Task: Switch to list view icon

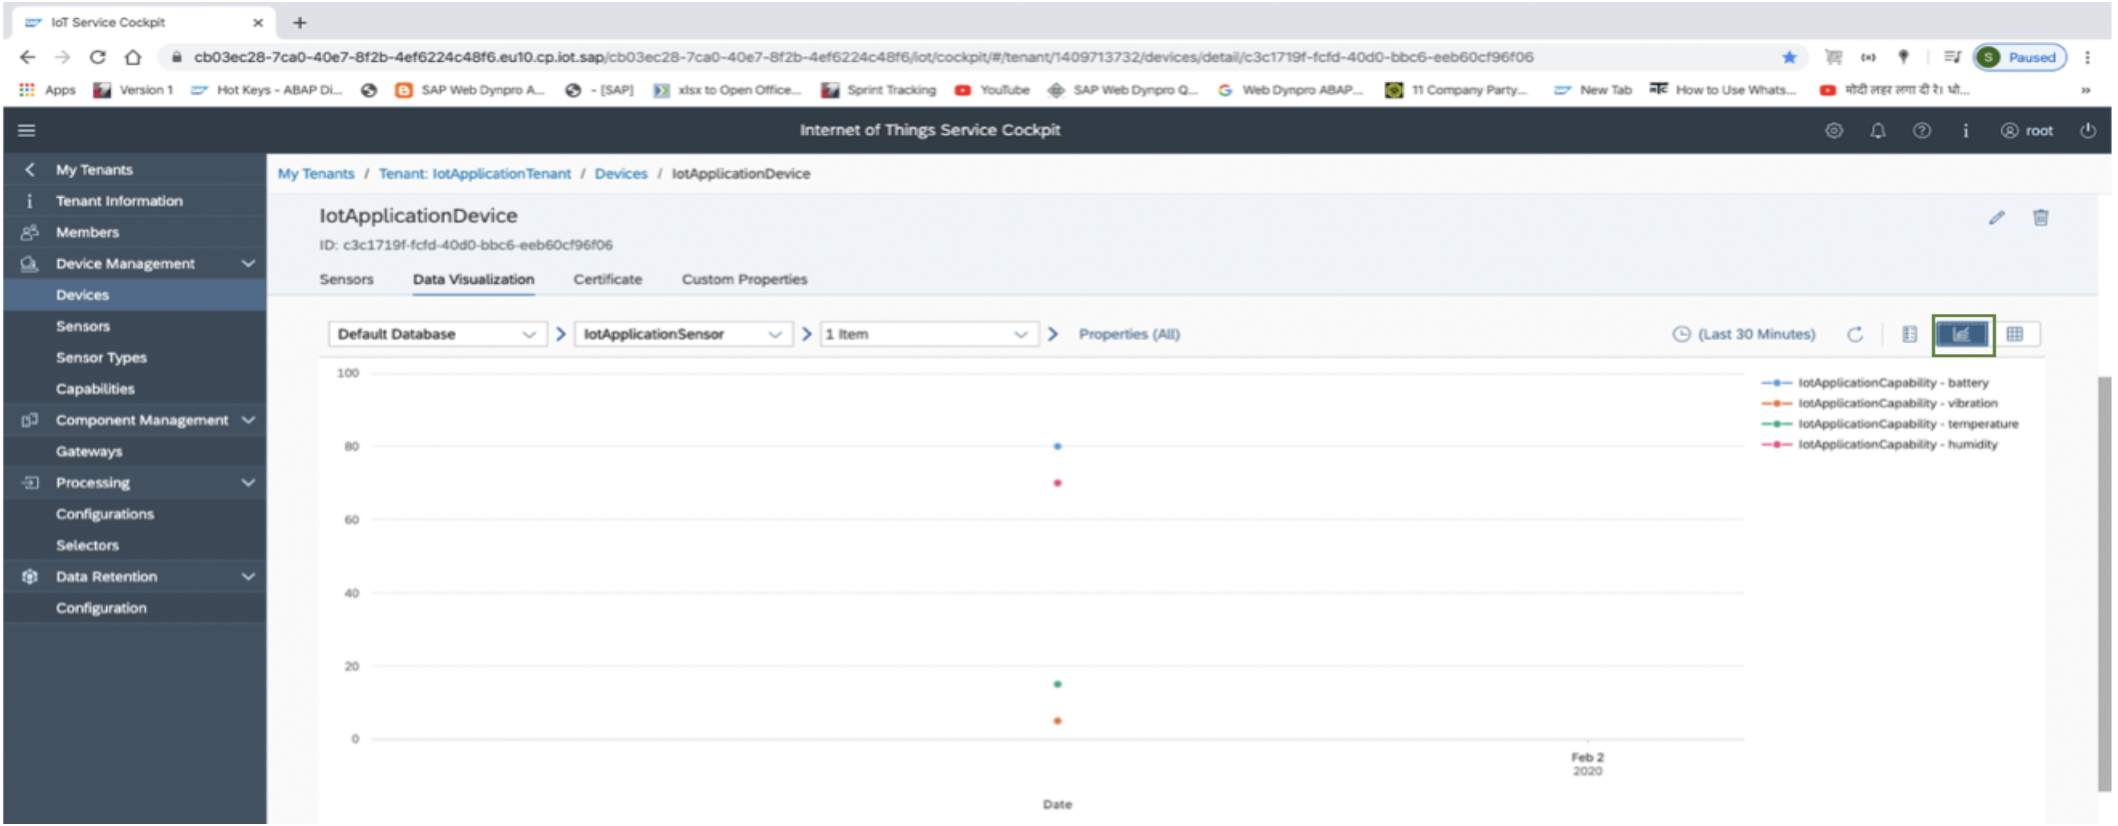Action: coord(1909,334)
